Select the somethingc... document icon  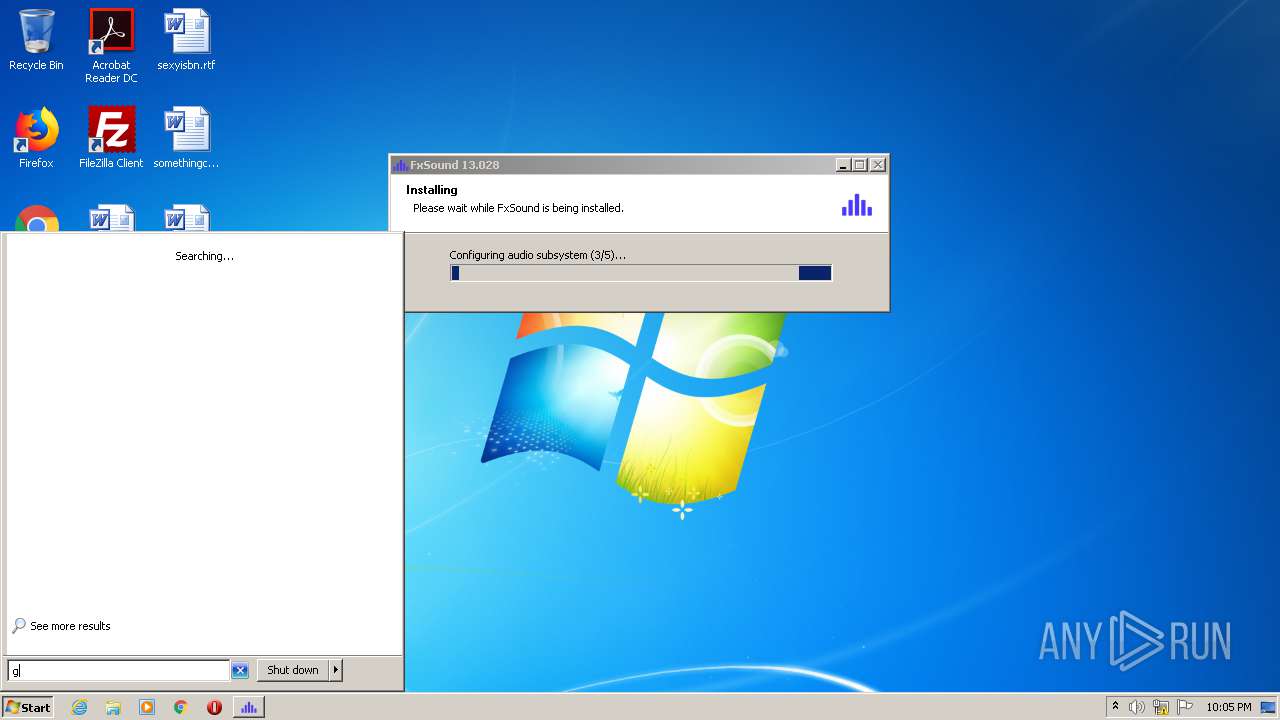point(186,138)
